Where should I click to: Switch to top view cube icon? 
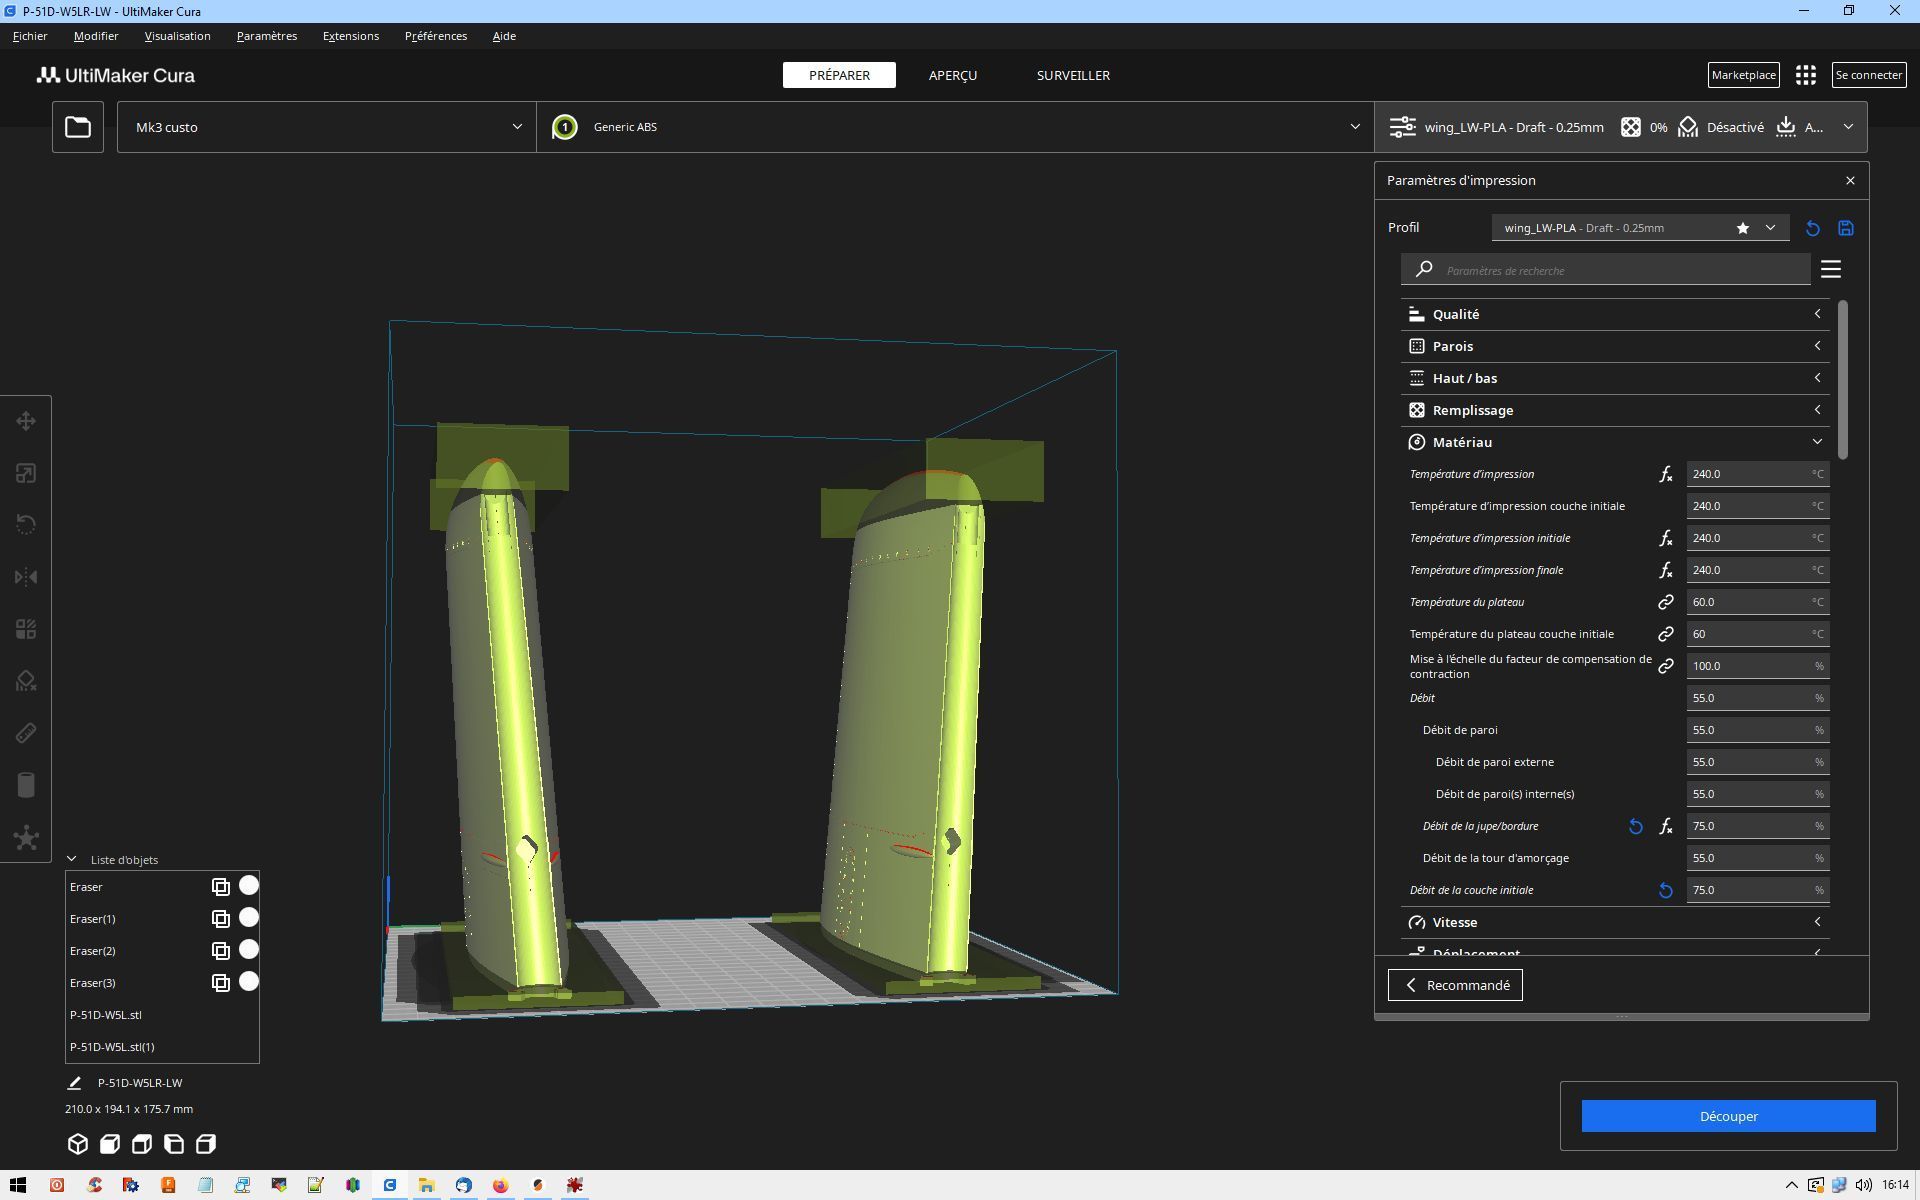142,1144
